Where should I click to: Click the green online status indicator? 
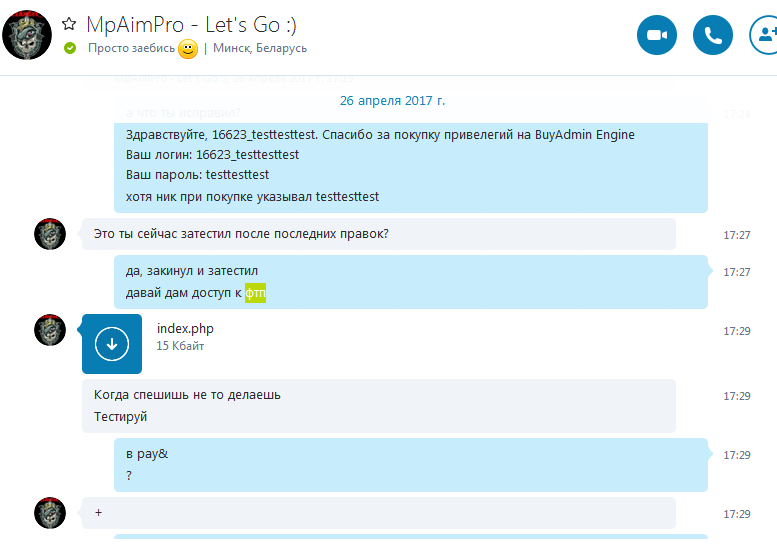click(x=70, y=48)
